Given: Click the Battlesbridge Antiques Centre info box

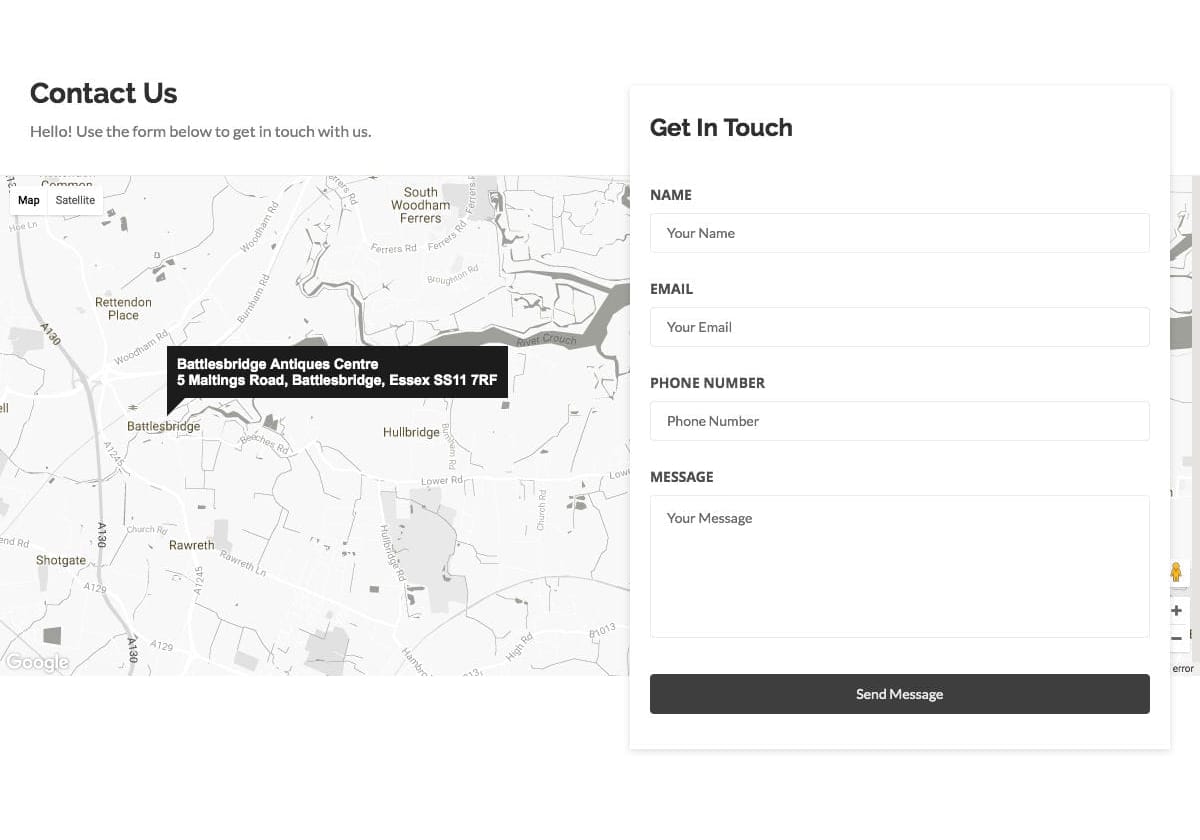Looking at the screenshot, I should pyautogui.click(x=337, y=372).
